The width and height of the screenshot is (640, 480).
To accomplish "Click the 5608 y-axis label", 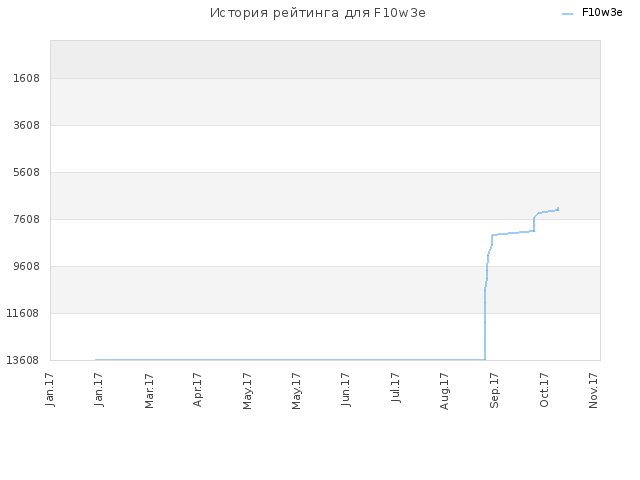I will 26,172.
